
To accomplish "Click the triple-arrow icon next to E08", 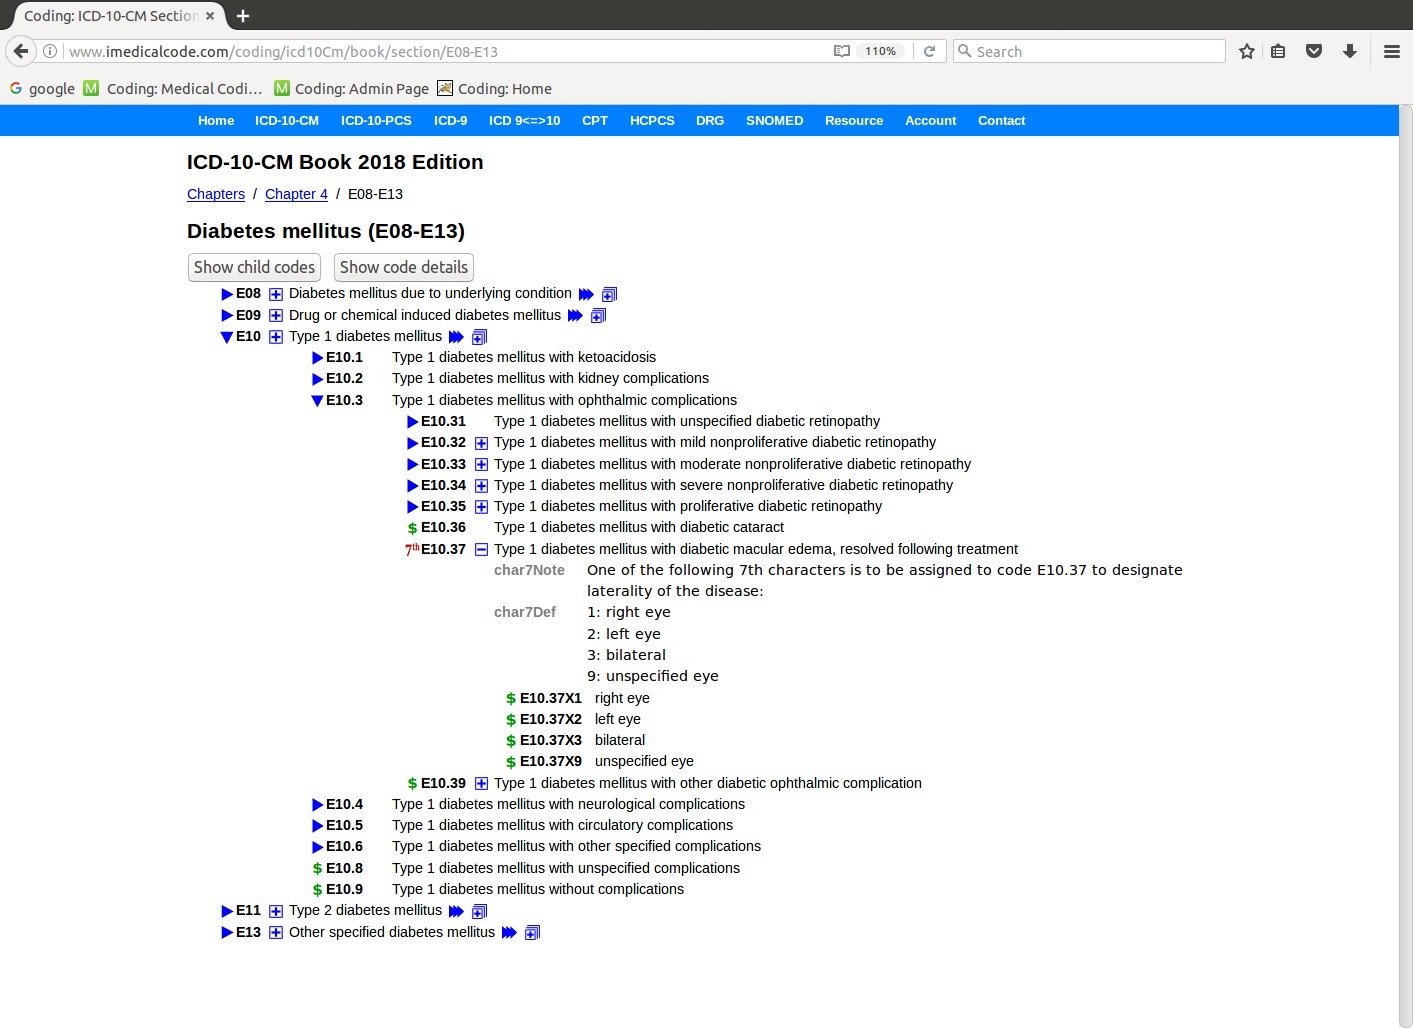I will point(586,294).
